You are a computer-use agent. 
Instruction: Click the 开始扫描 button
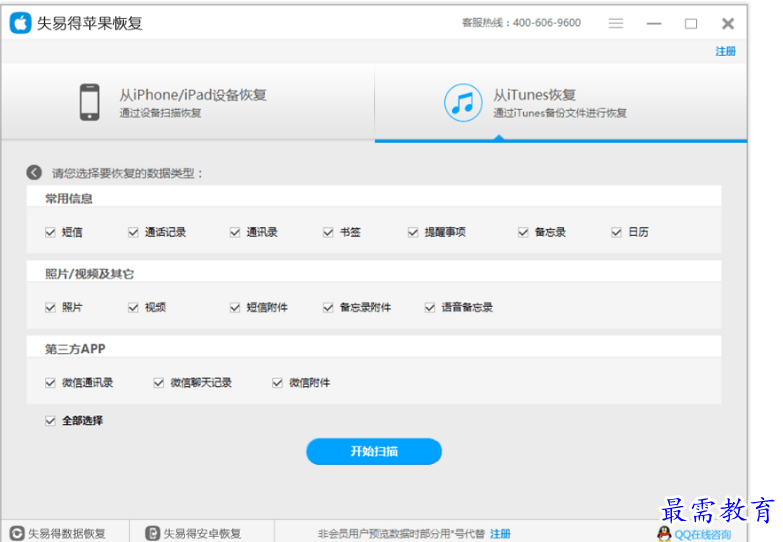pyautogui.click(x=374, y=452)
